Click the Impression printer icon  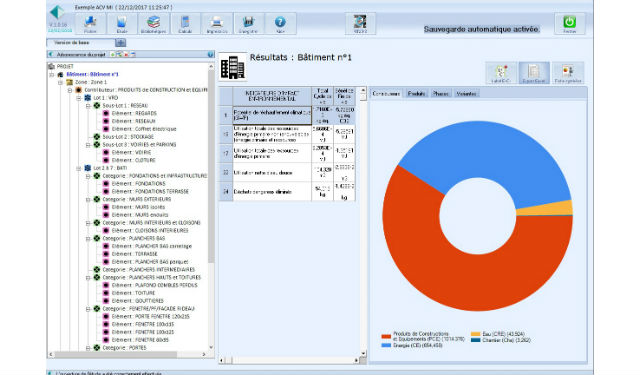click(217, 24)
